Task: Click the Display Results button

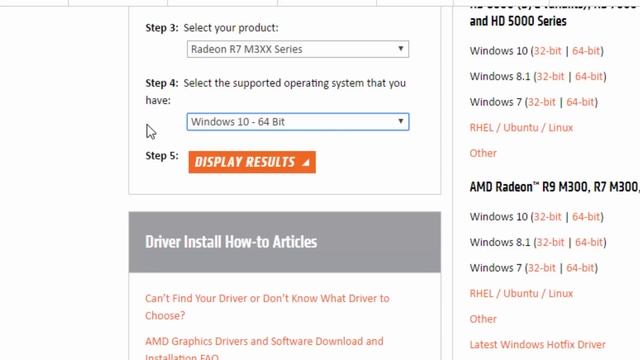Action: click(x=252, y=162)
